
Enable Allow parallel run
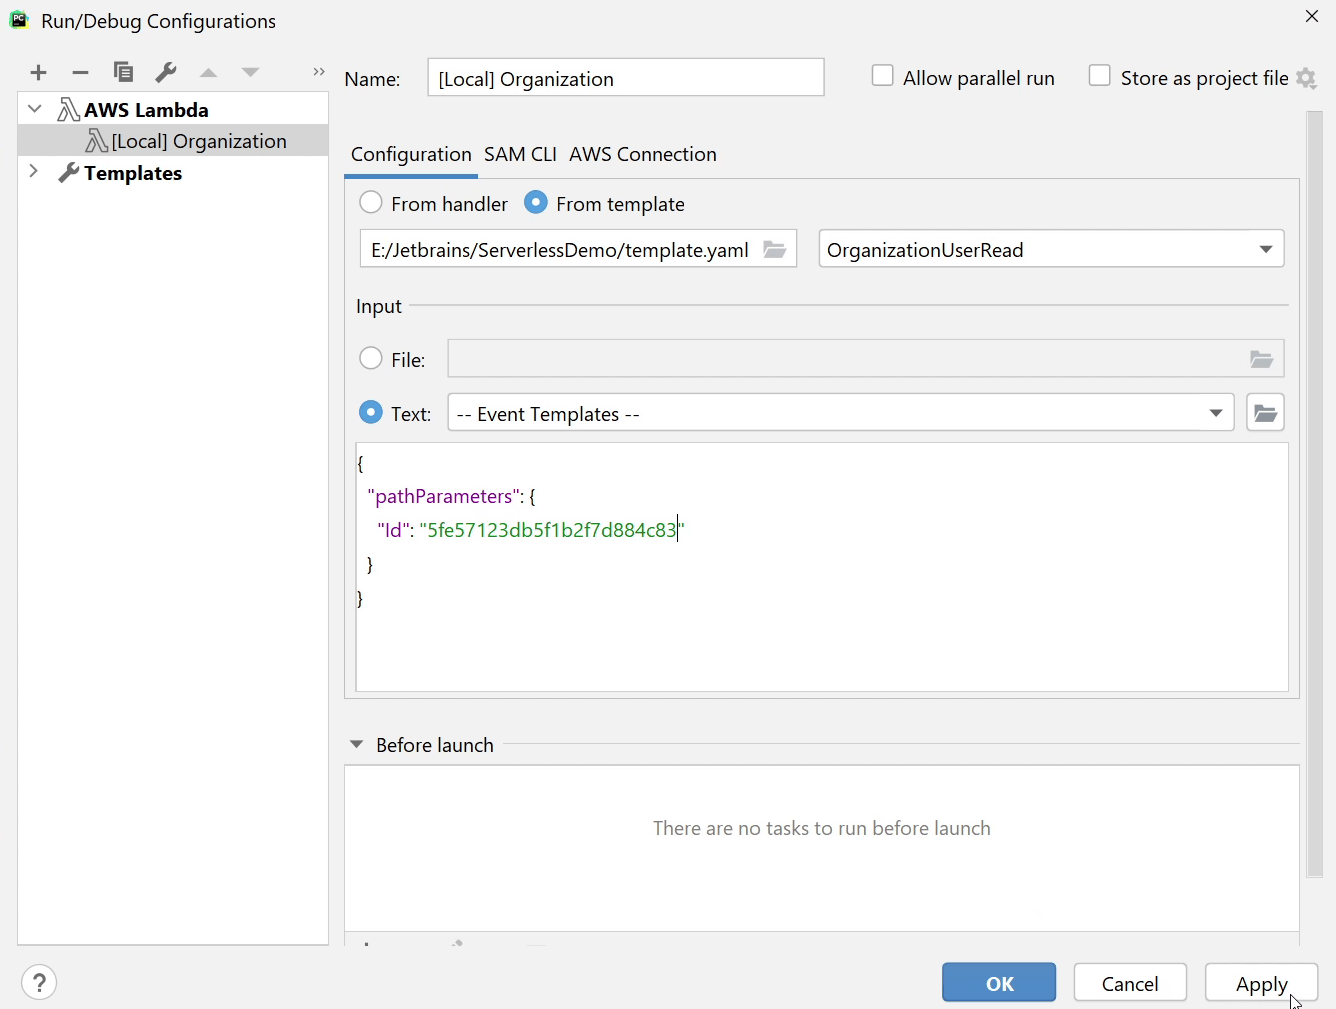pos(882,77)
